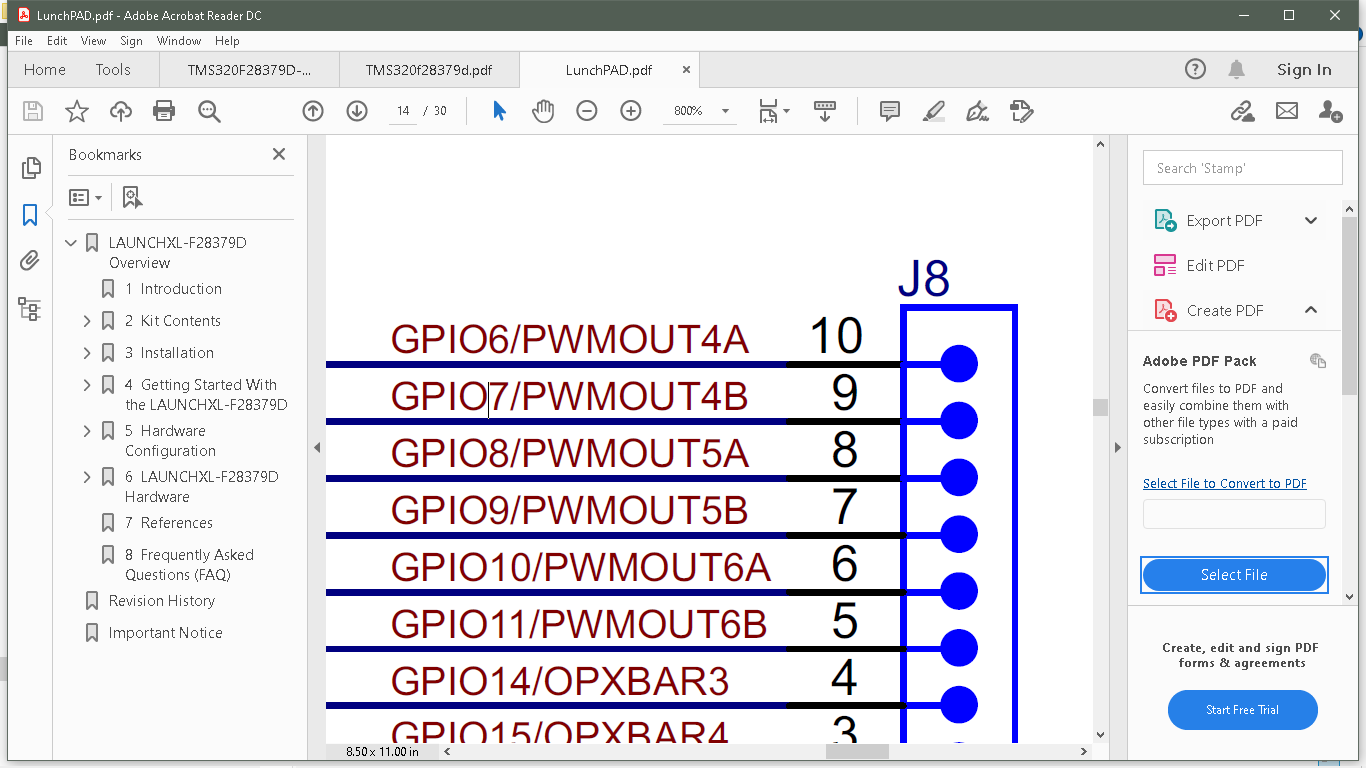Click the icon beside Adobe PDF Pack
This screenshot has width=1366, height=768.
pyautogui.click(x=1318, y=361)
